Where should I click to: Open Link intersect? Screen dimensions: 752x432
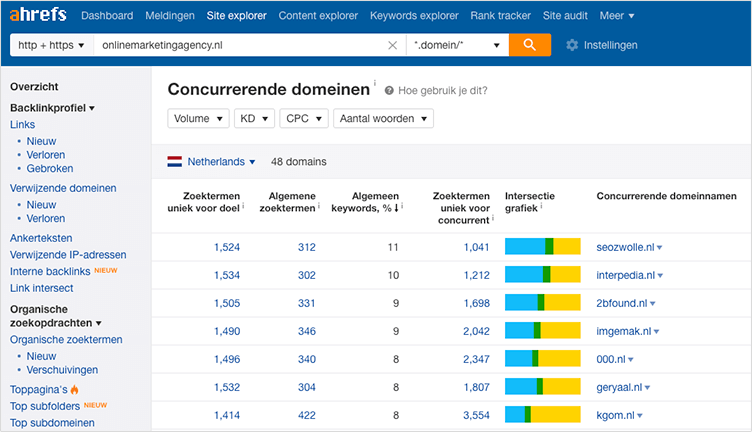42,289
